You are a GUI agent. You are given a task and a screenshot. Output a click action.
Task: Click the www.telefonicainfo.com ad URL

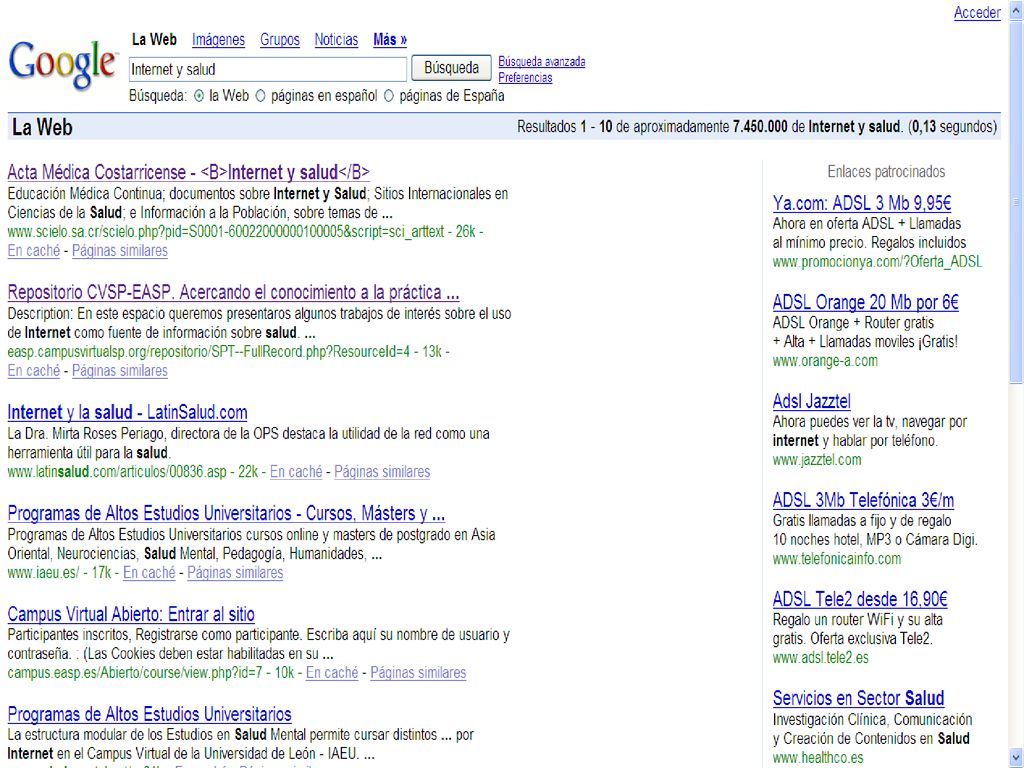pos(837,560)
